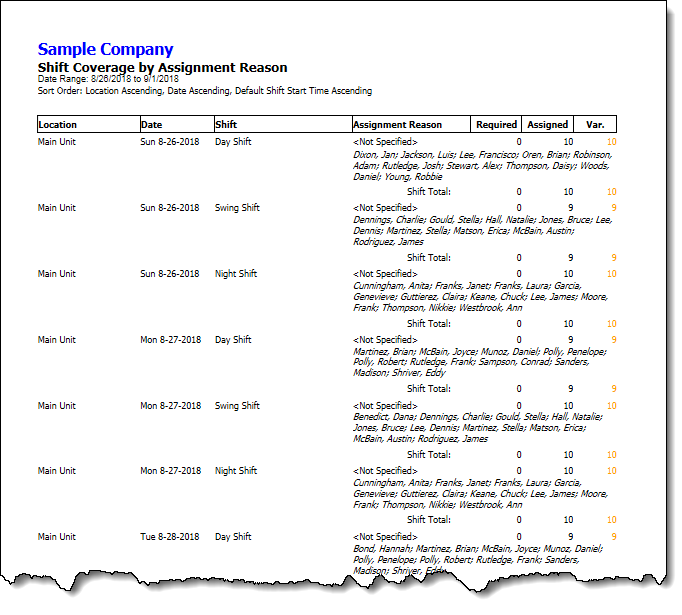Click Sun 8-26-2018 date in Swing Shift row
Viewport: 682px width, 615px height.
tap(170, 208)
